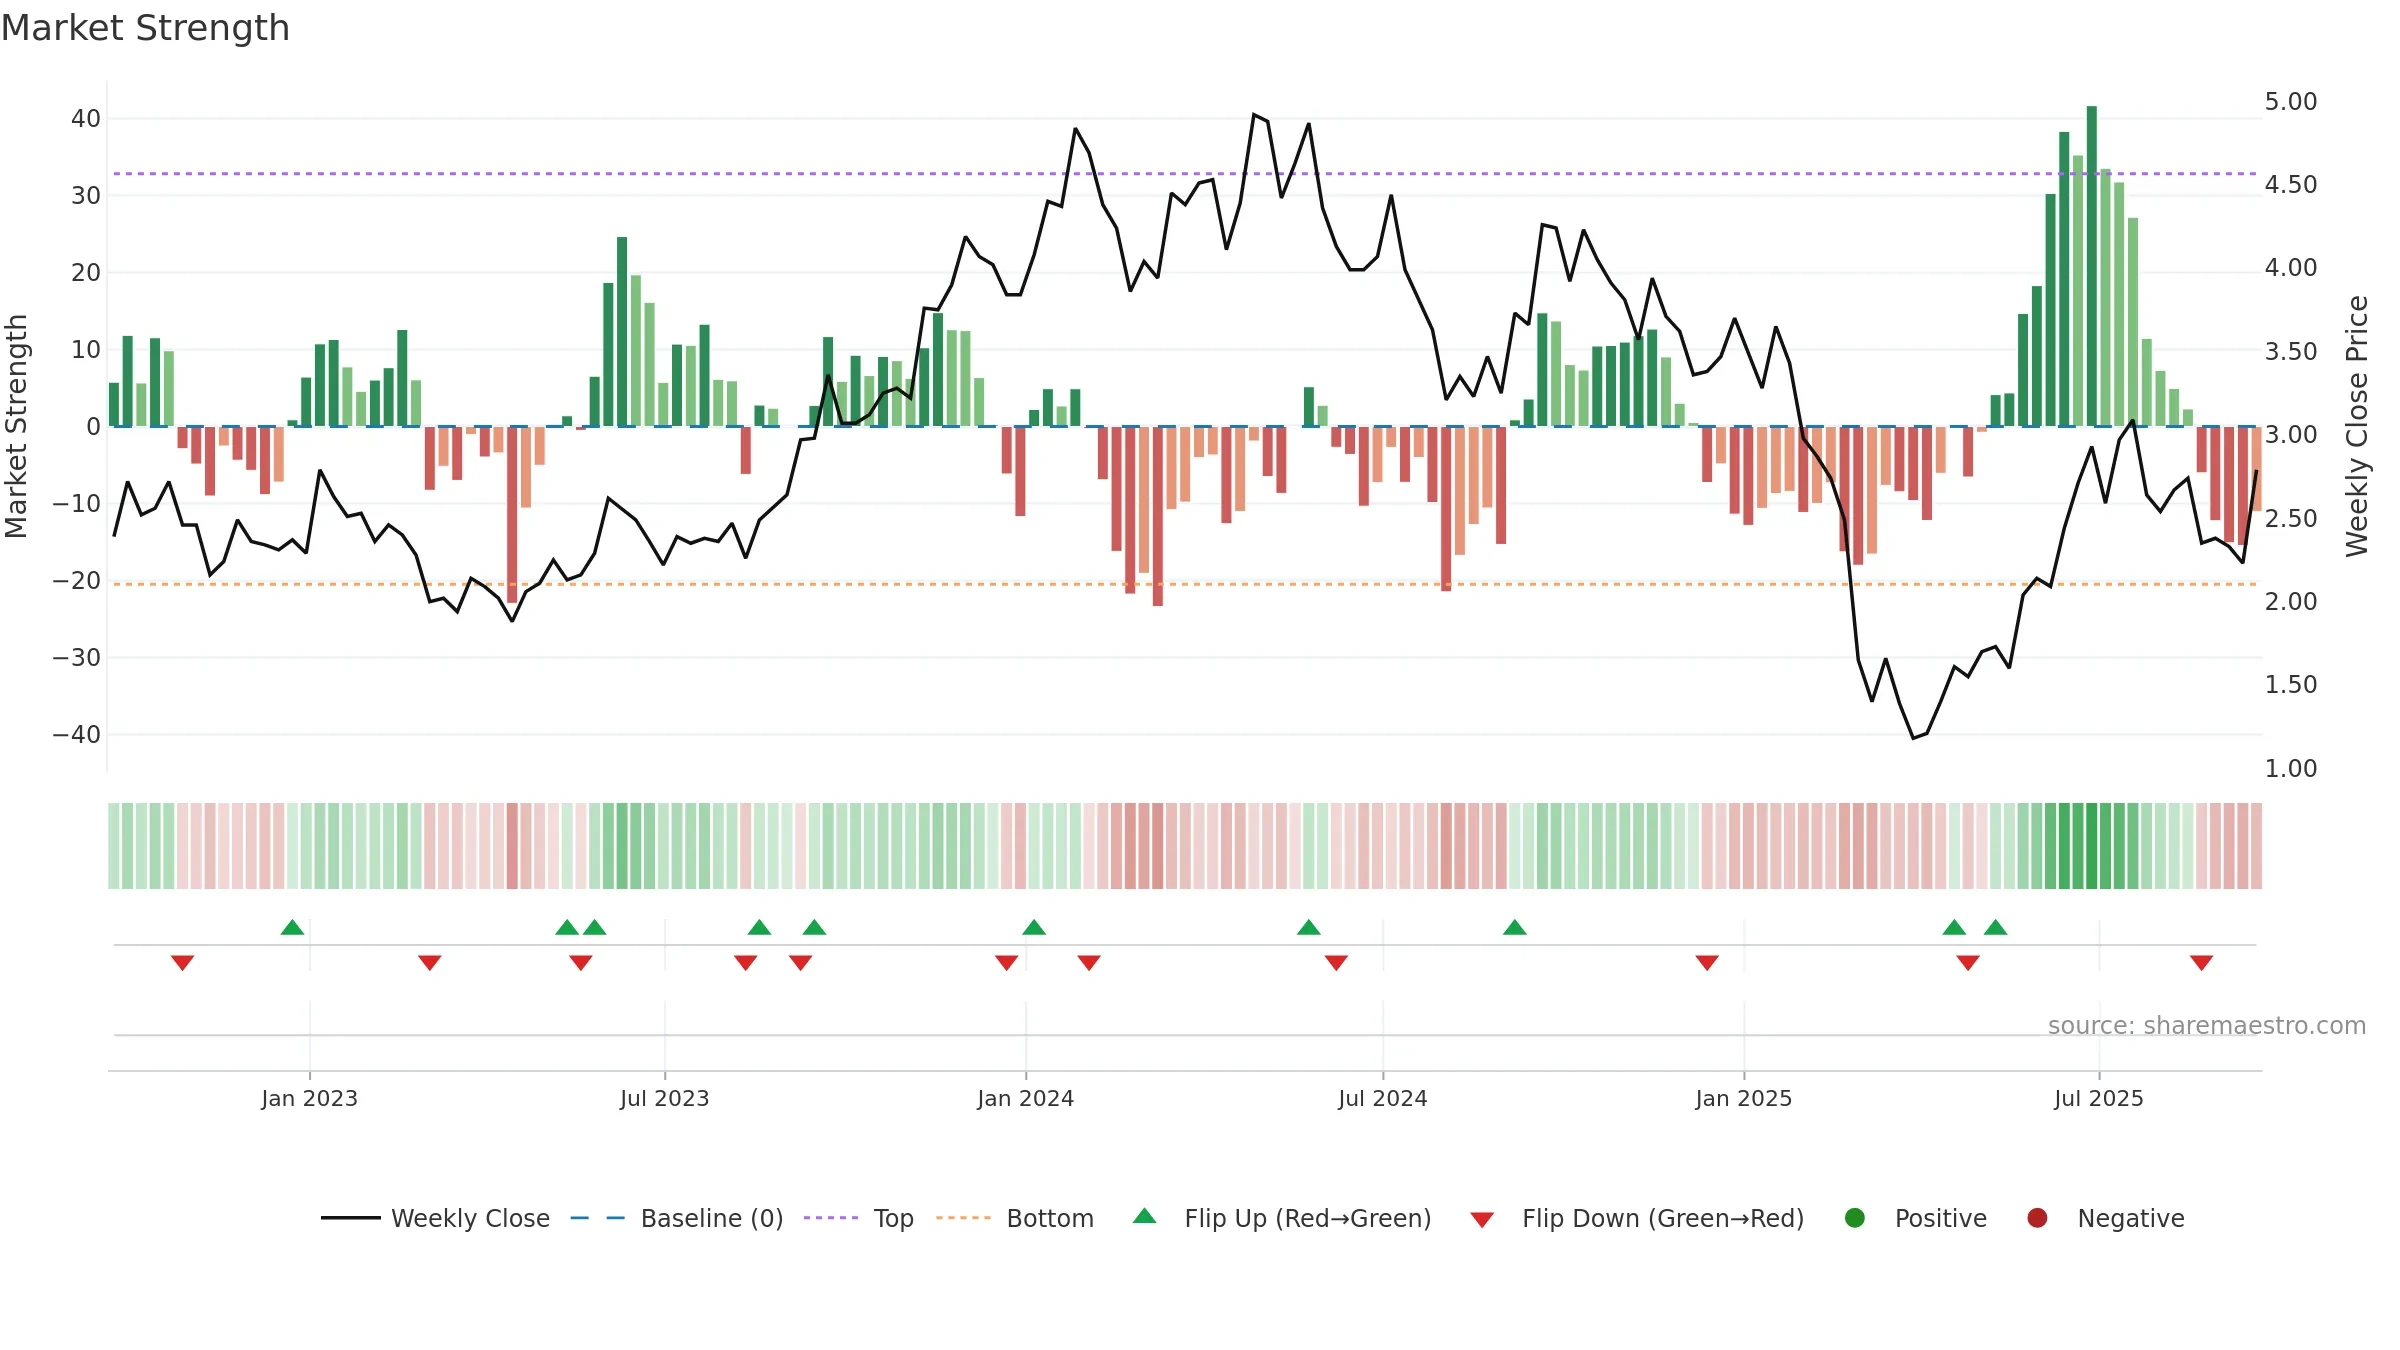Click the first flip-down marker at chart start
Image resolution: width=2400 pixels, height=1350 pixels.
[x=182, y=962]
